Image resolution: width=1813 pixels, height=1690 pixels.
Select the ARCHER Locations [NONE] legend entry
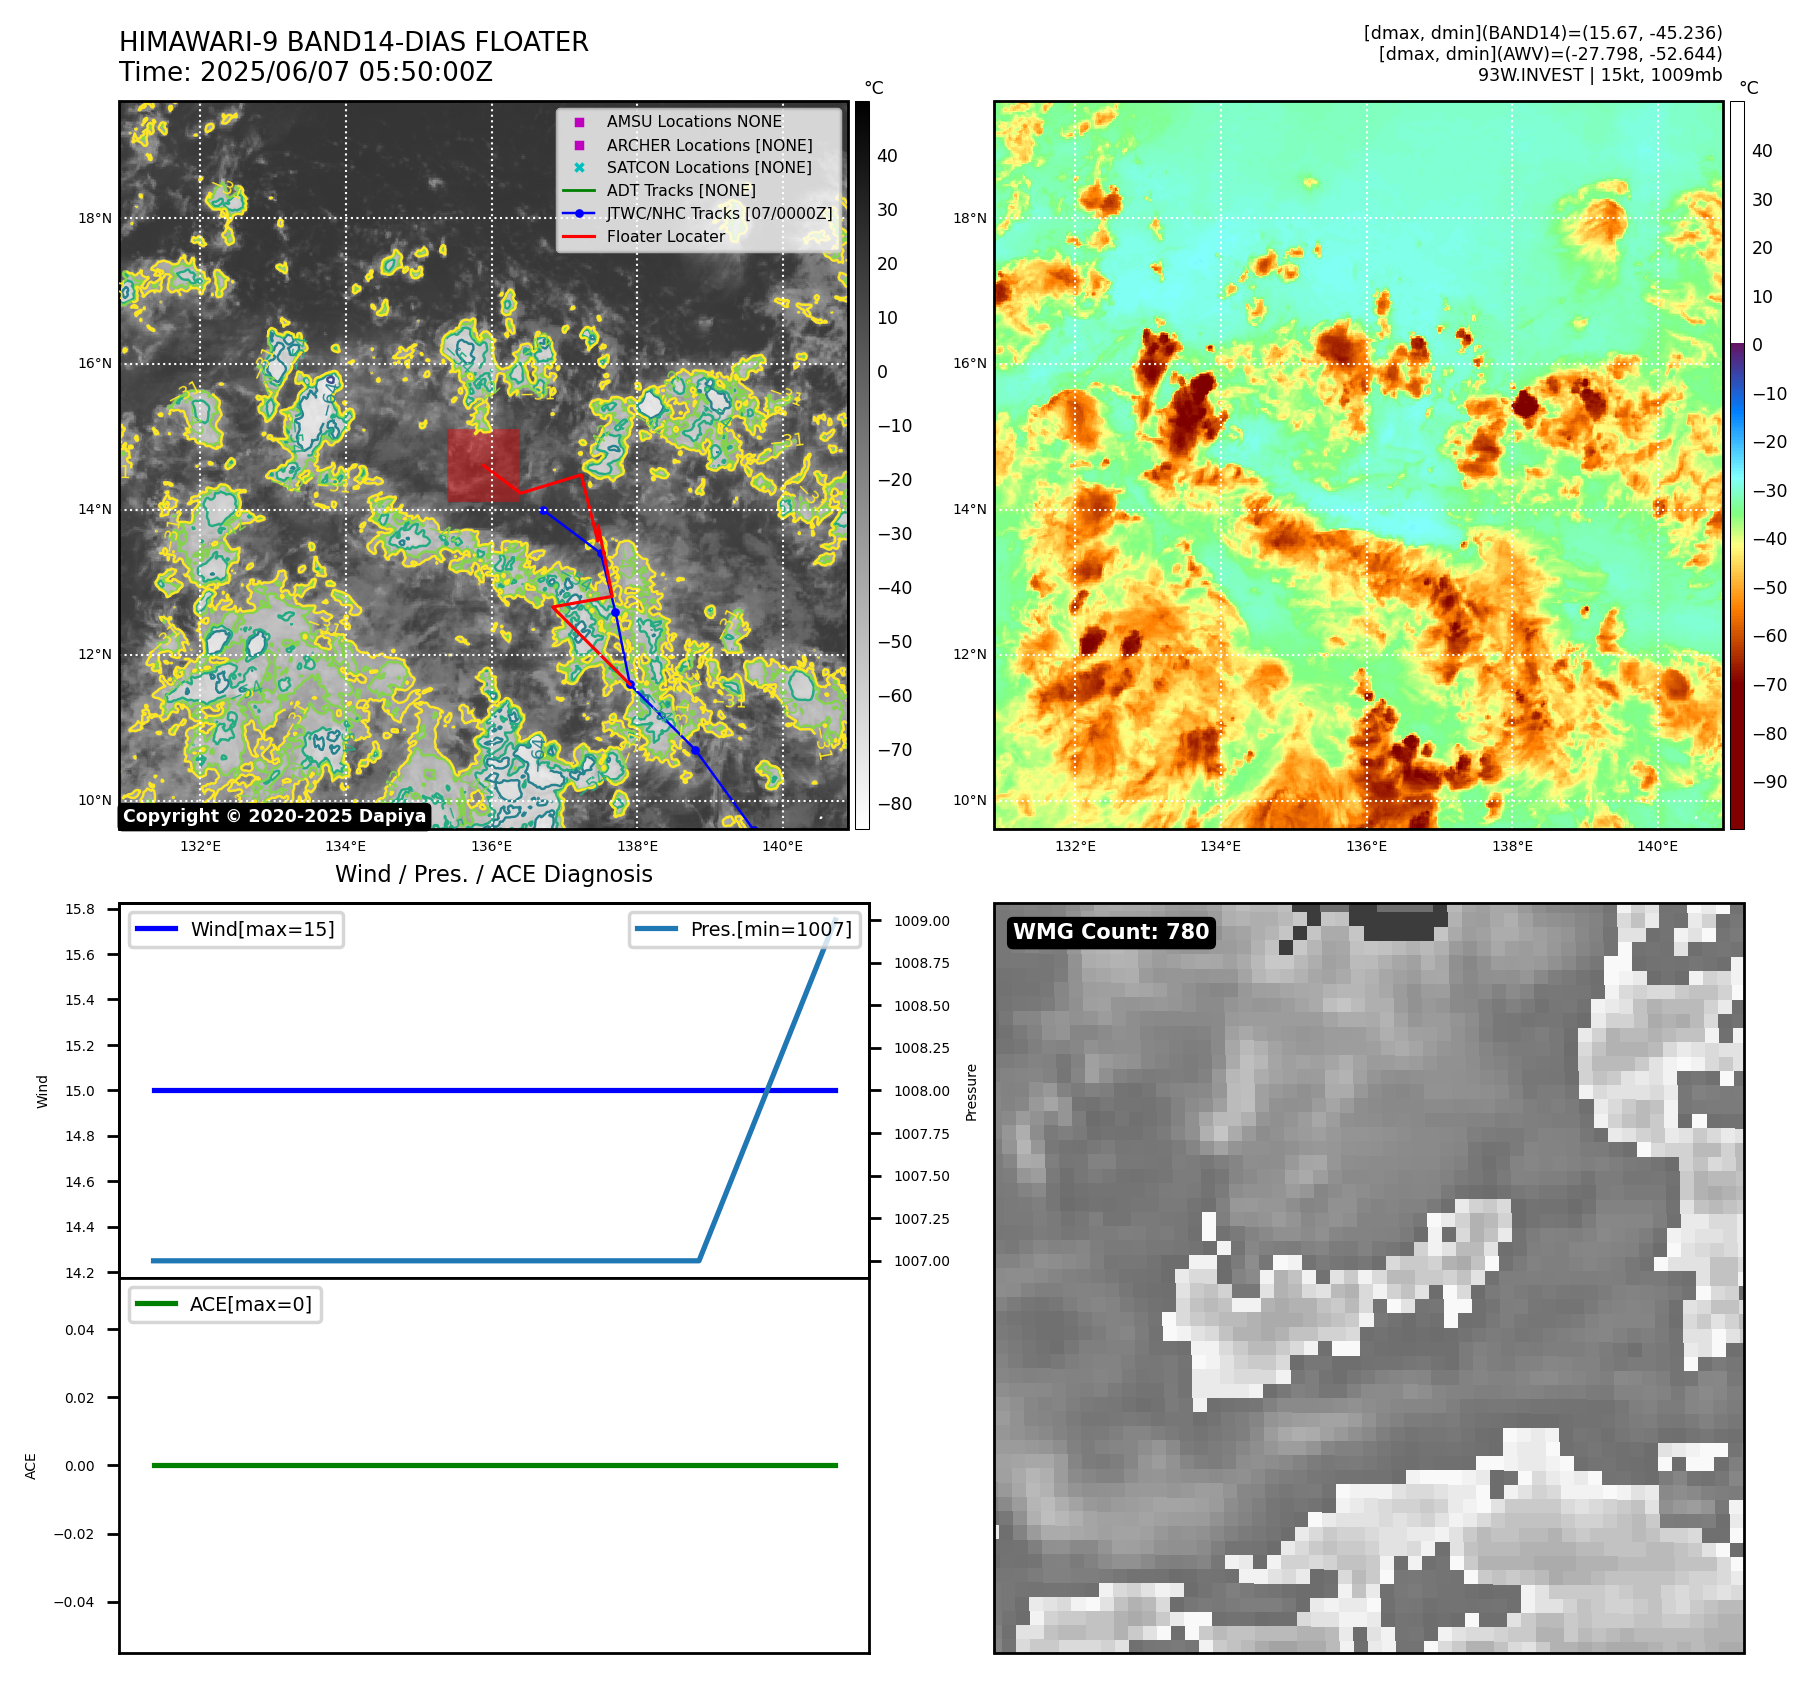(x=709, y=145)
